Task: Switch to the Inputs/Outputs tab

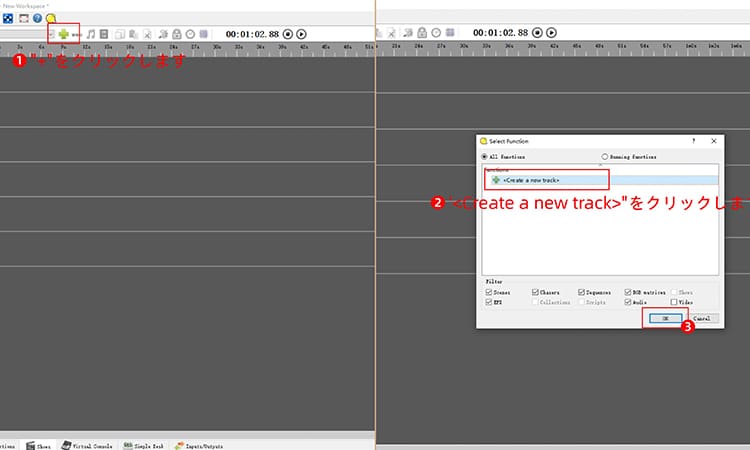Action: click(x=199, y=446)
